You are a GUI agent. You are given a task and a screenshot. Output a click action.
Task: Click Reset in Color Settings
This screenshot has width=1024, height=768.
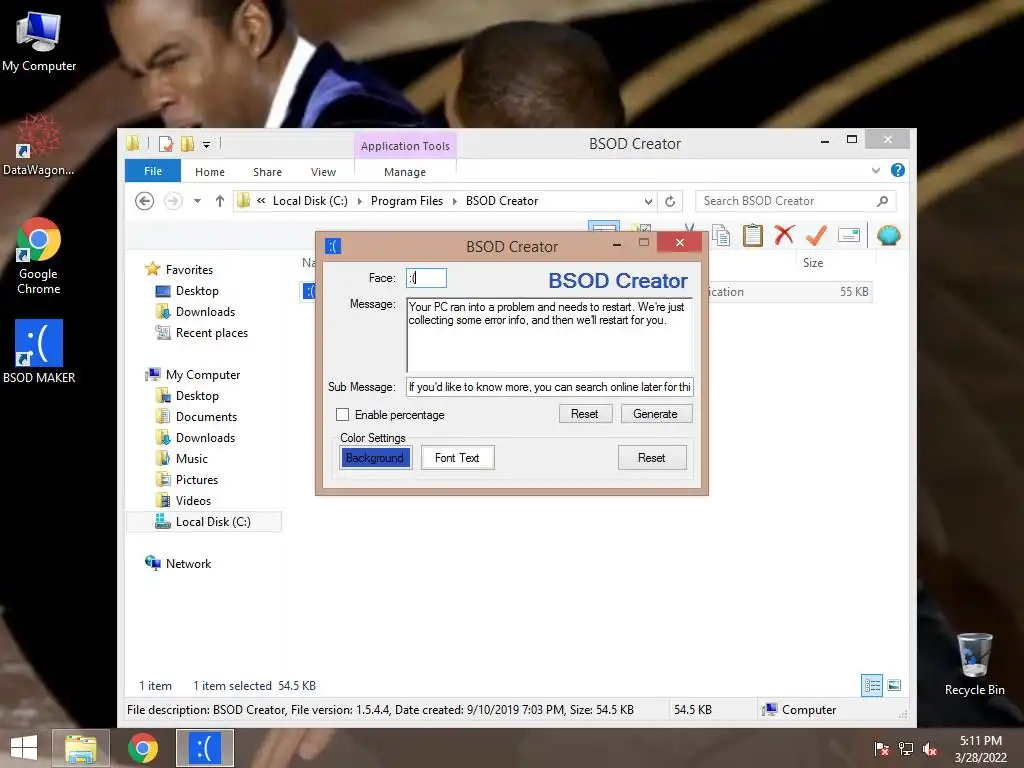coord(652,458)
